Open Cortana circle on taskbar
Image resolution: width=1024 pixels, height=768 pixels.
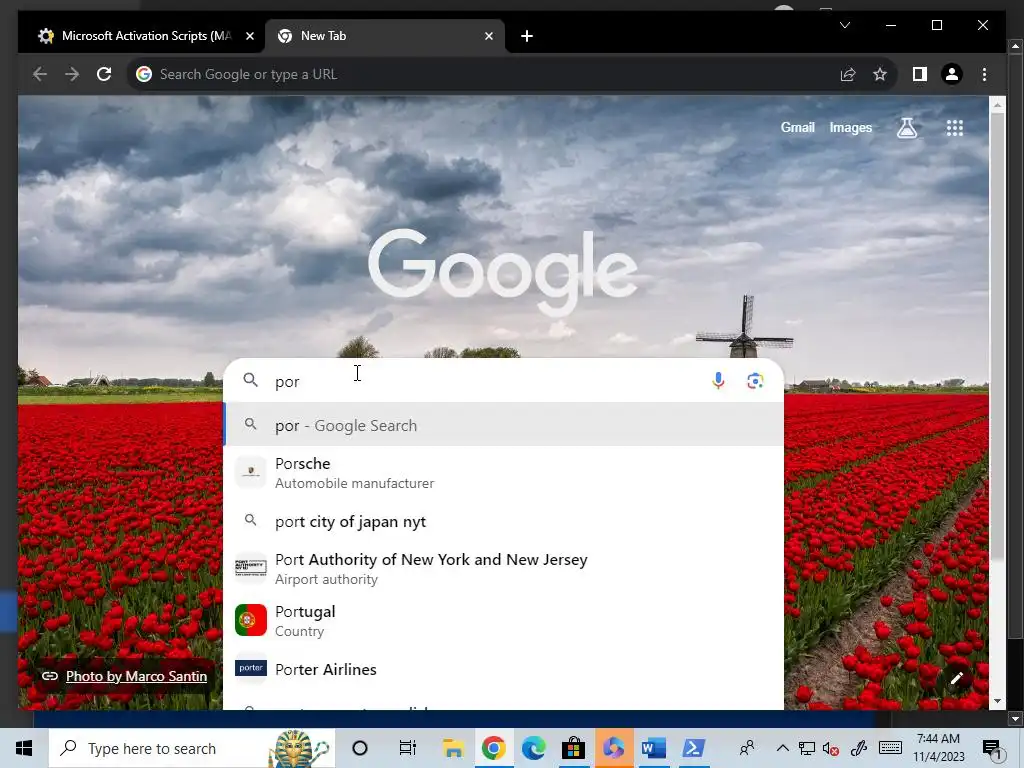(x=360, y=748)
